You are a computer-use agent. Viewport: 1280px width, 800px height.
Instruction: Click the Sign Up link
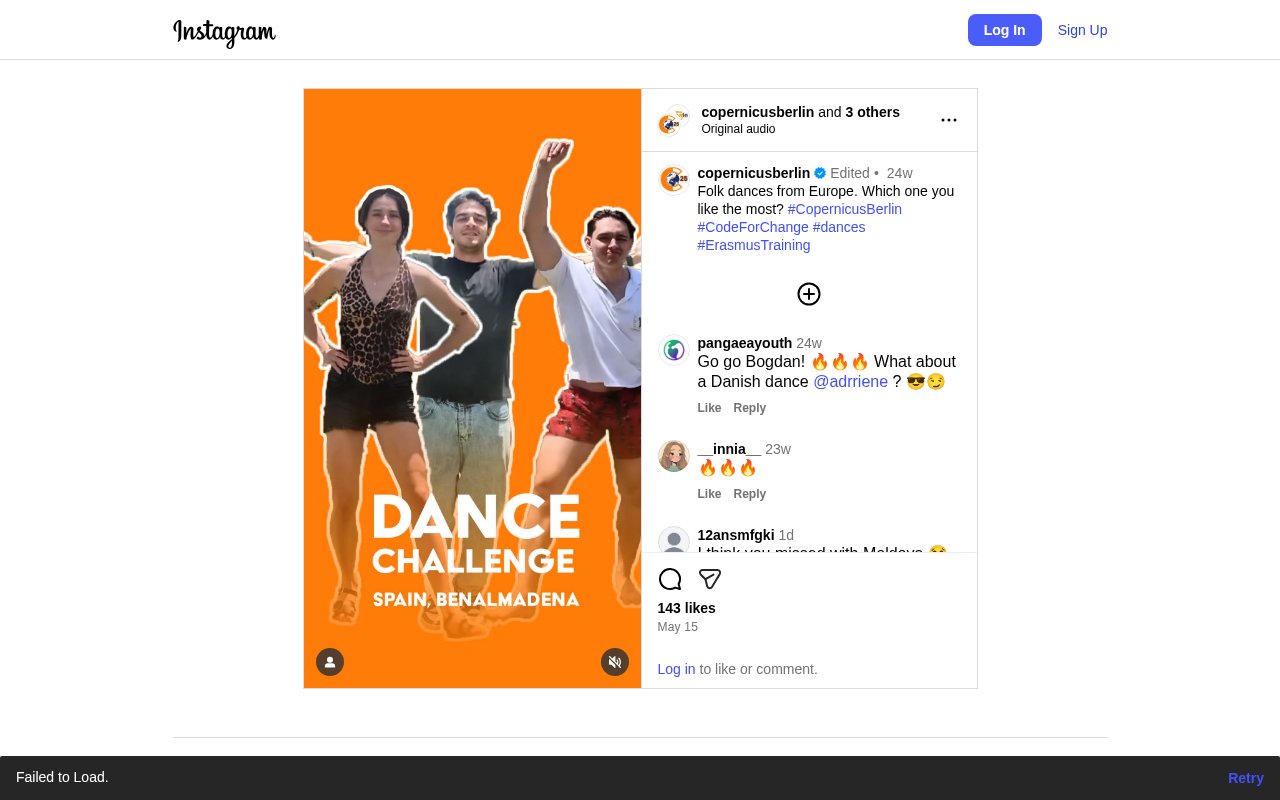click(x=1082, y=30)
